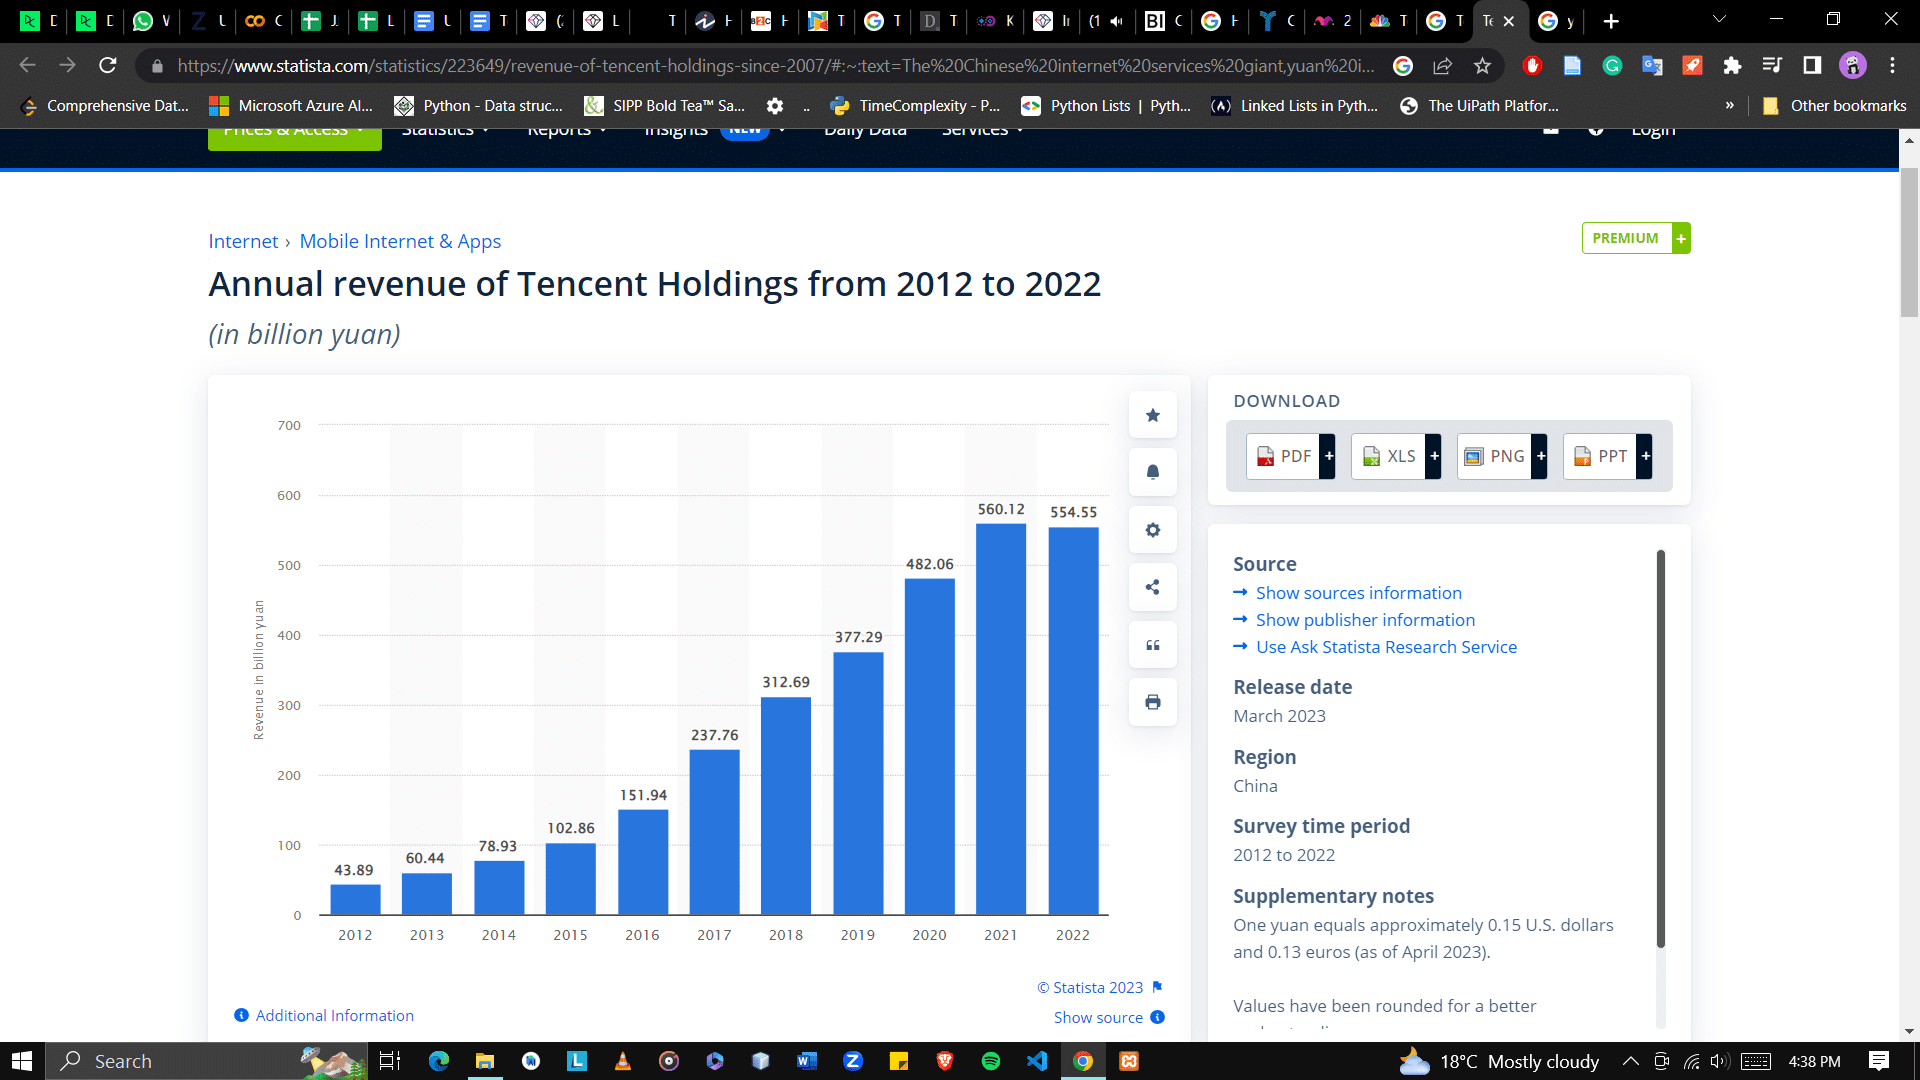Image resolution: width=1920 pixels, height=1080 pixels.
Task: Open Linked Lists in Pyth... bookmark
Action: tap(1295, 106)
